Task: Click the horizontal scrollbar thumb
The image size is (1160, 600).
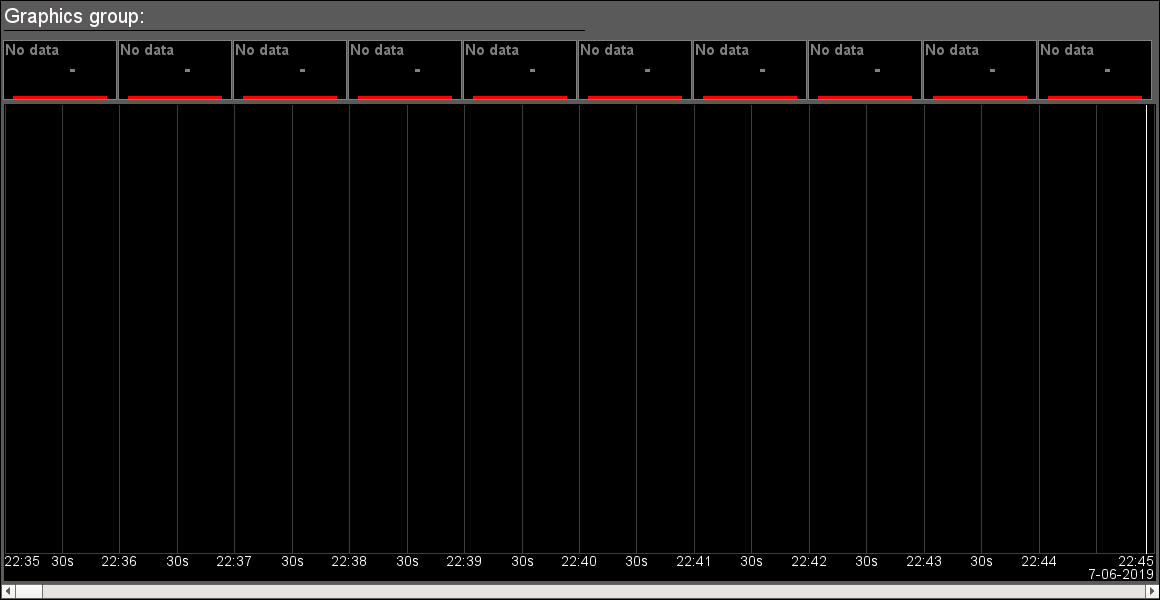Action: tap(28, 592)
